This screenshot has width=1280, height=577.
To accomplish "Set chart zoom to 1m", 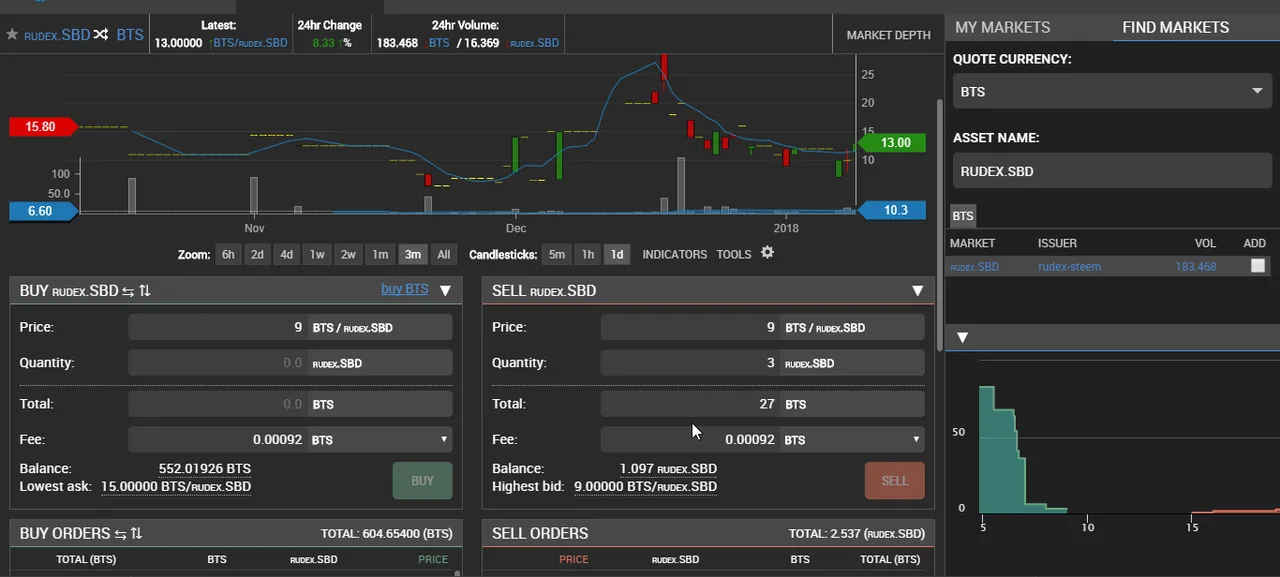I will click(x=380, y=255).
